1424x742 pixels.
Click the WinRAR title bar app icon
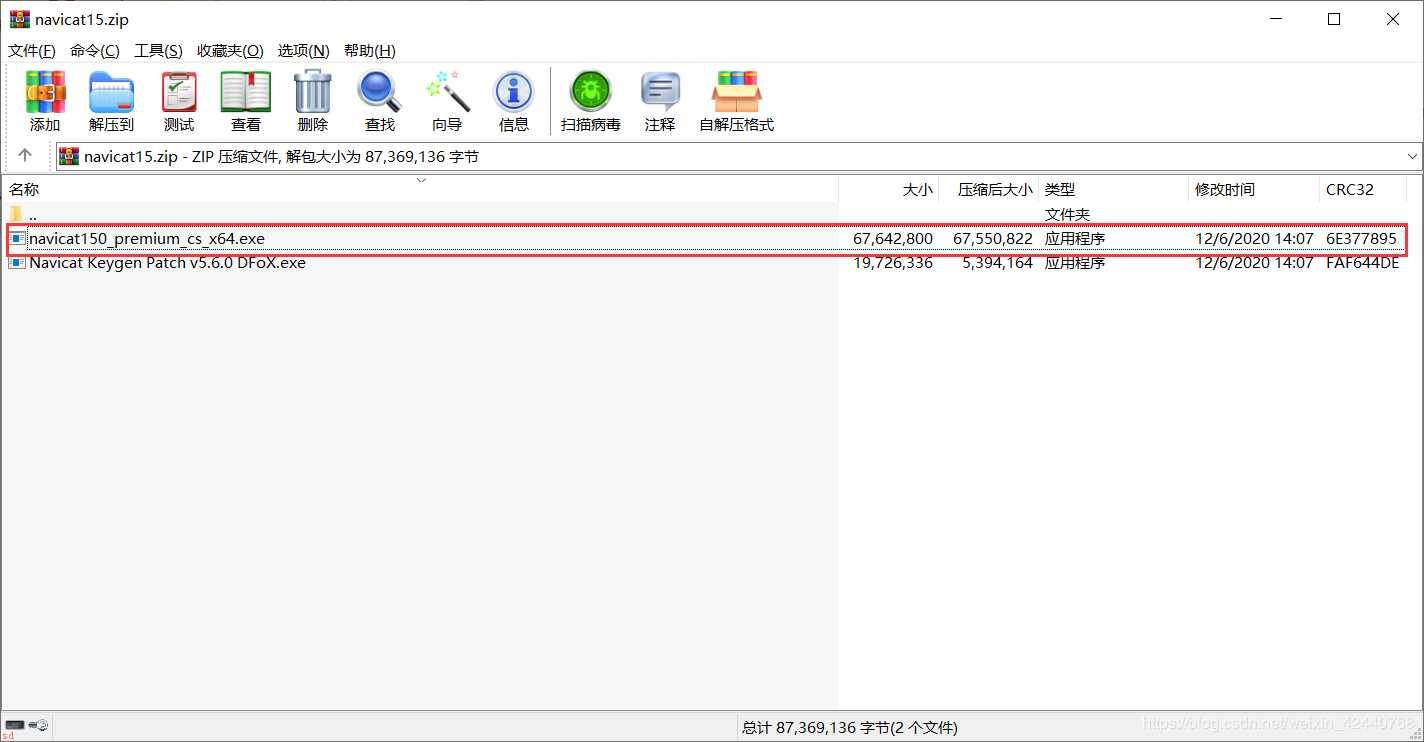coord(19,19)
